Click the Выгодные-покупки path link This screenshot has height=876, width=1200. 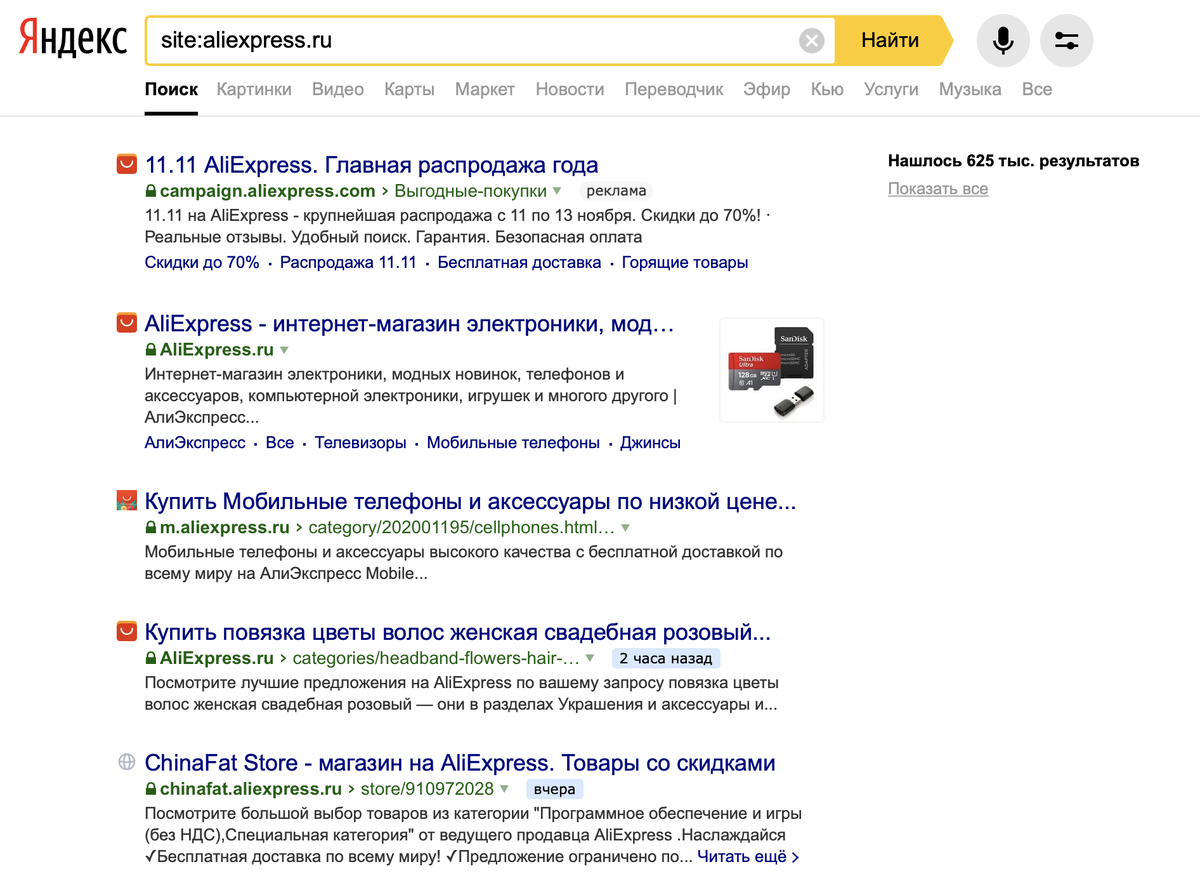[x=471, y=191]
